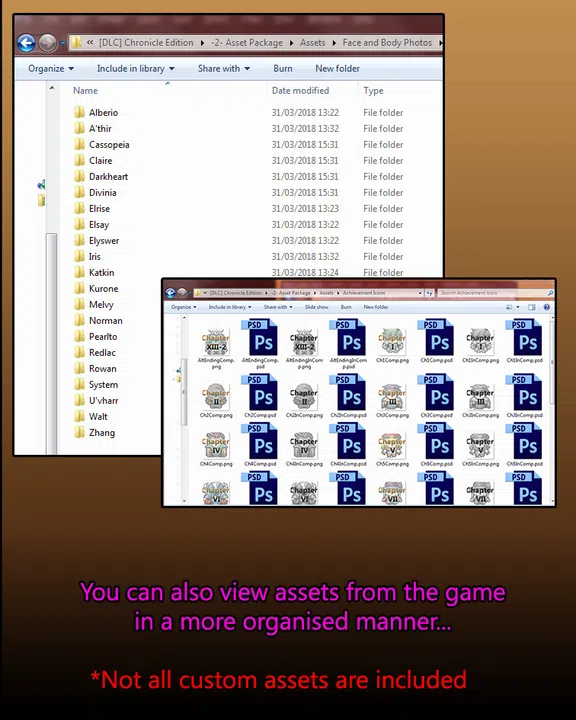Select AltEndingComp.png chapter XIII-2 thumbnail
The height and width of the screenshot is (720, 576).
click(x=216, y=342)
